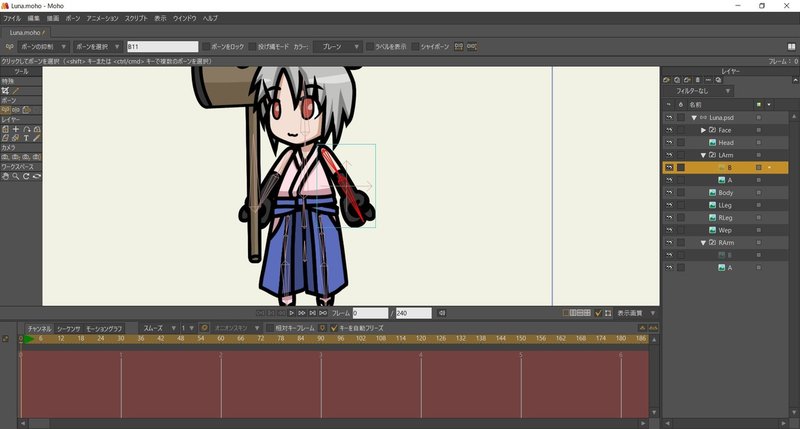Click the label color swatch in layers header

[x=759, y=105]
